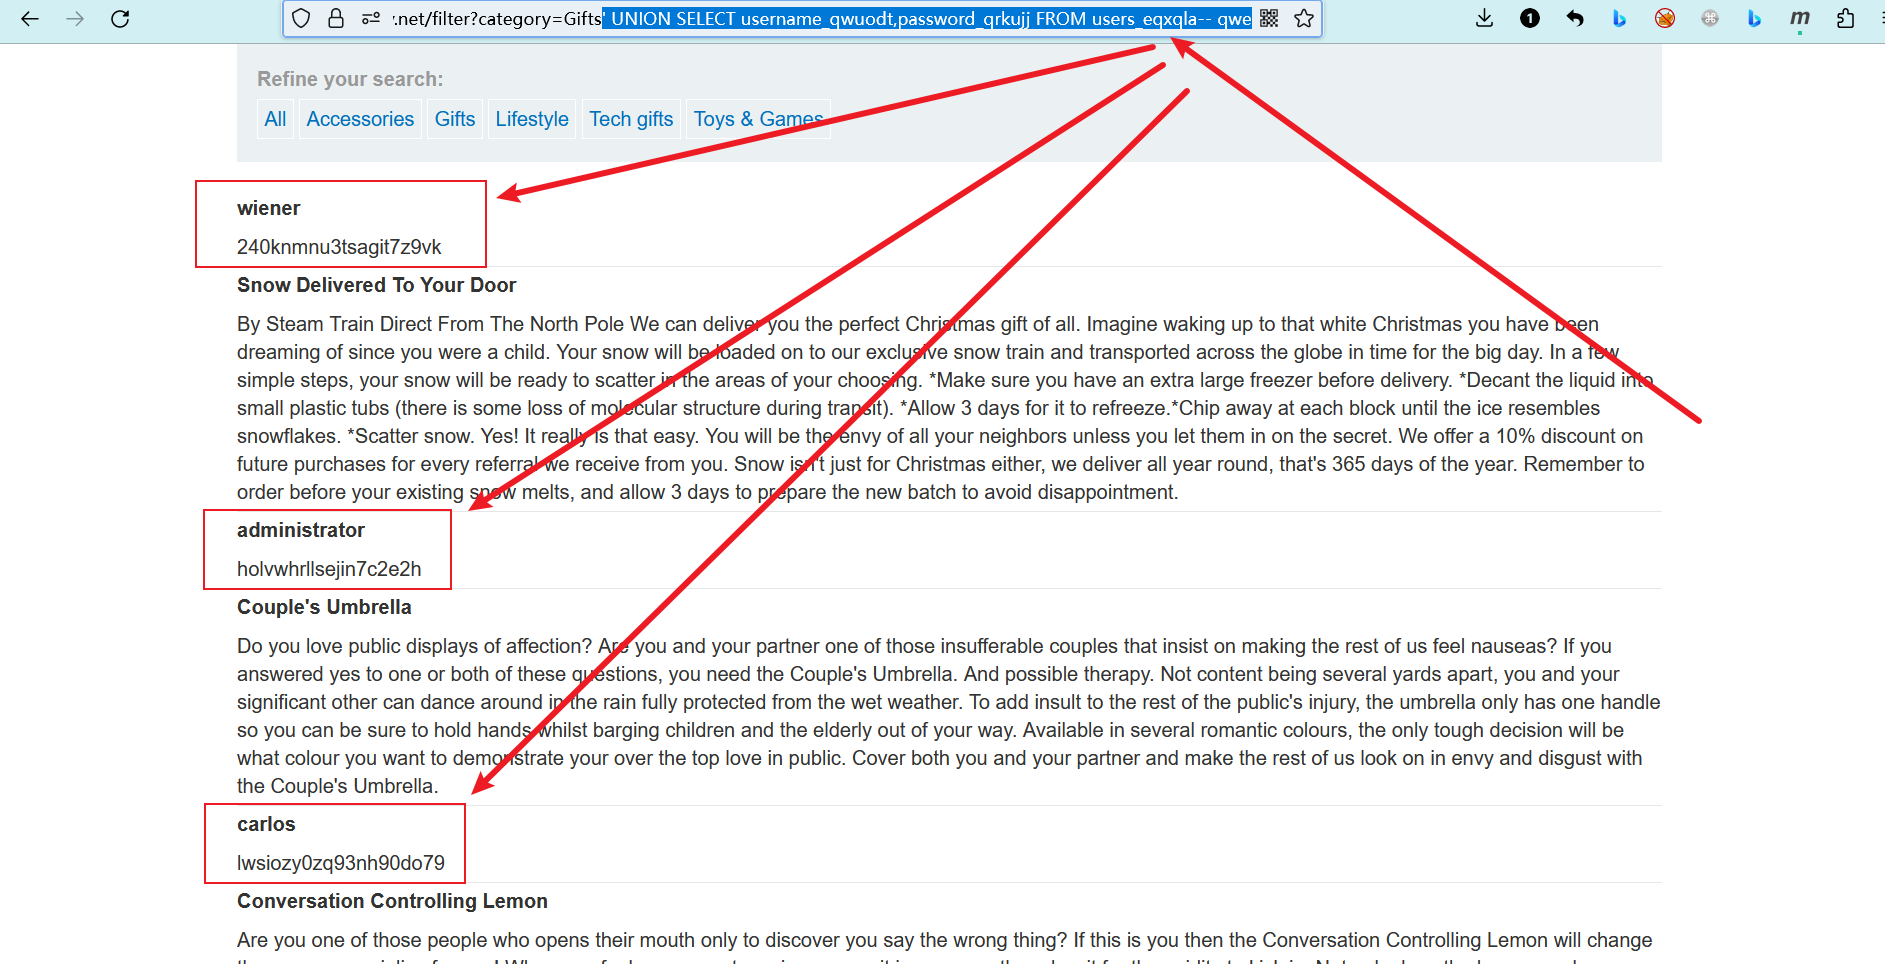Viewport: 1885px width, 964px height.
Task: Reload the current page
Action: 120,19
